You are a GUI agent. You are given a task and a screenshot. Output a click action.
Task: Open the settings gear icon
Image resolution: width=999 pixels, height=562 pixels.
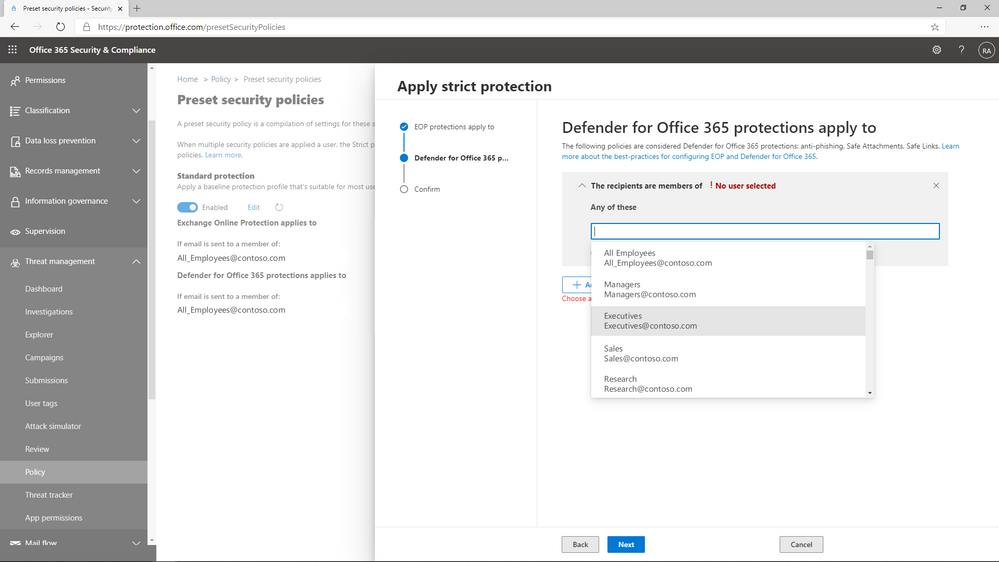coord(937,50)
